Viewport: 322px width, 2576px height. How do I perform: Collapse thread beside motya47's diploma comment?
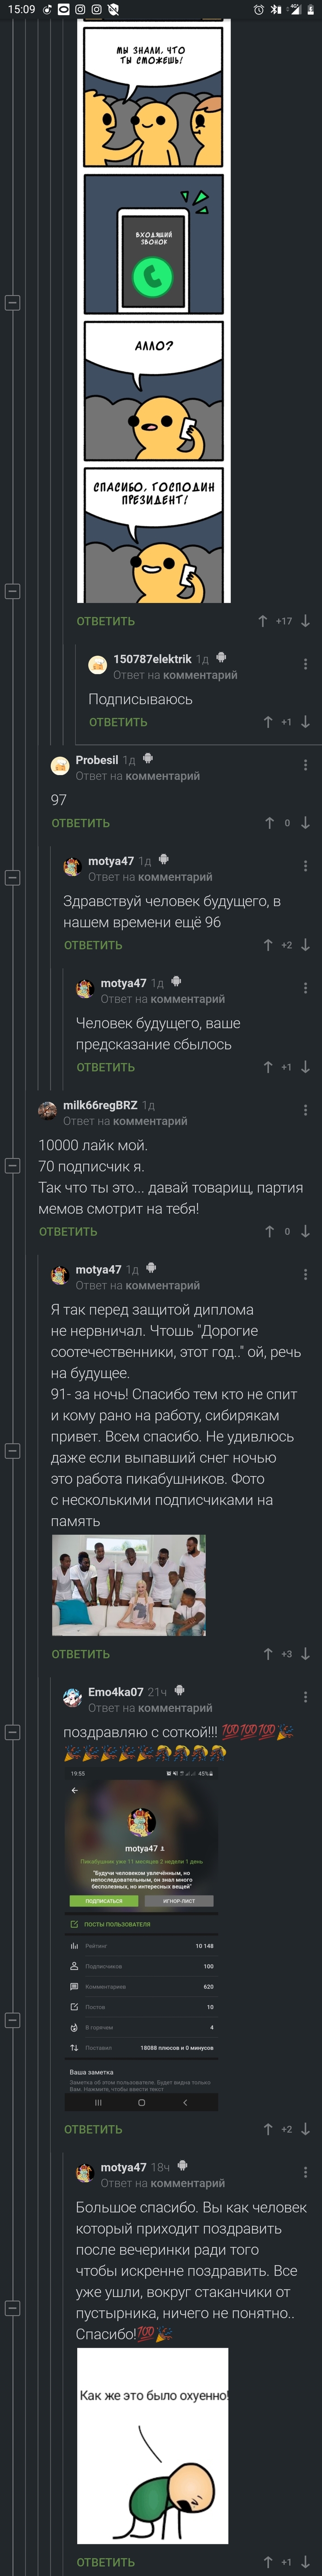coord(13,1450)
